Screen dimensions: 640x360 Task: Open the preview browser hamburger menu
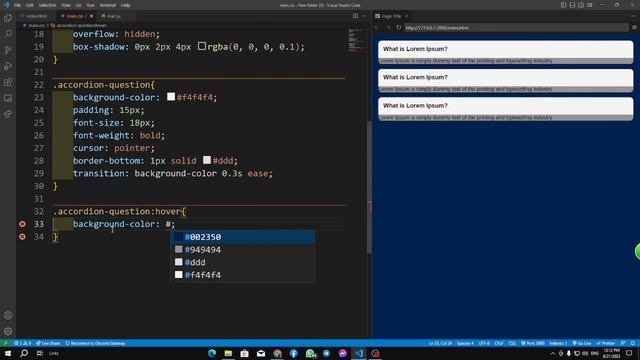coord(634,27)
